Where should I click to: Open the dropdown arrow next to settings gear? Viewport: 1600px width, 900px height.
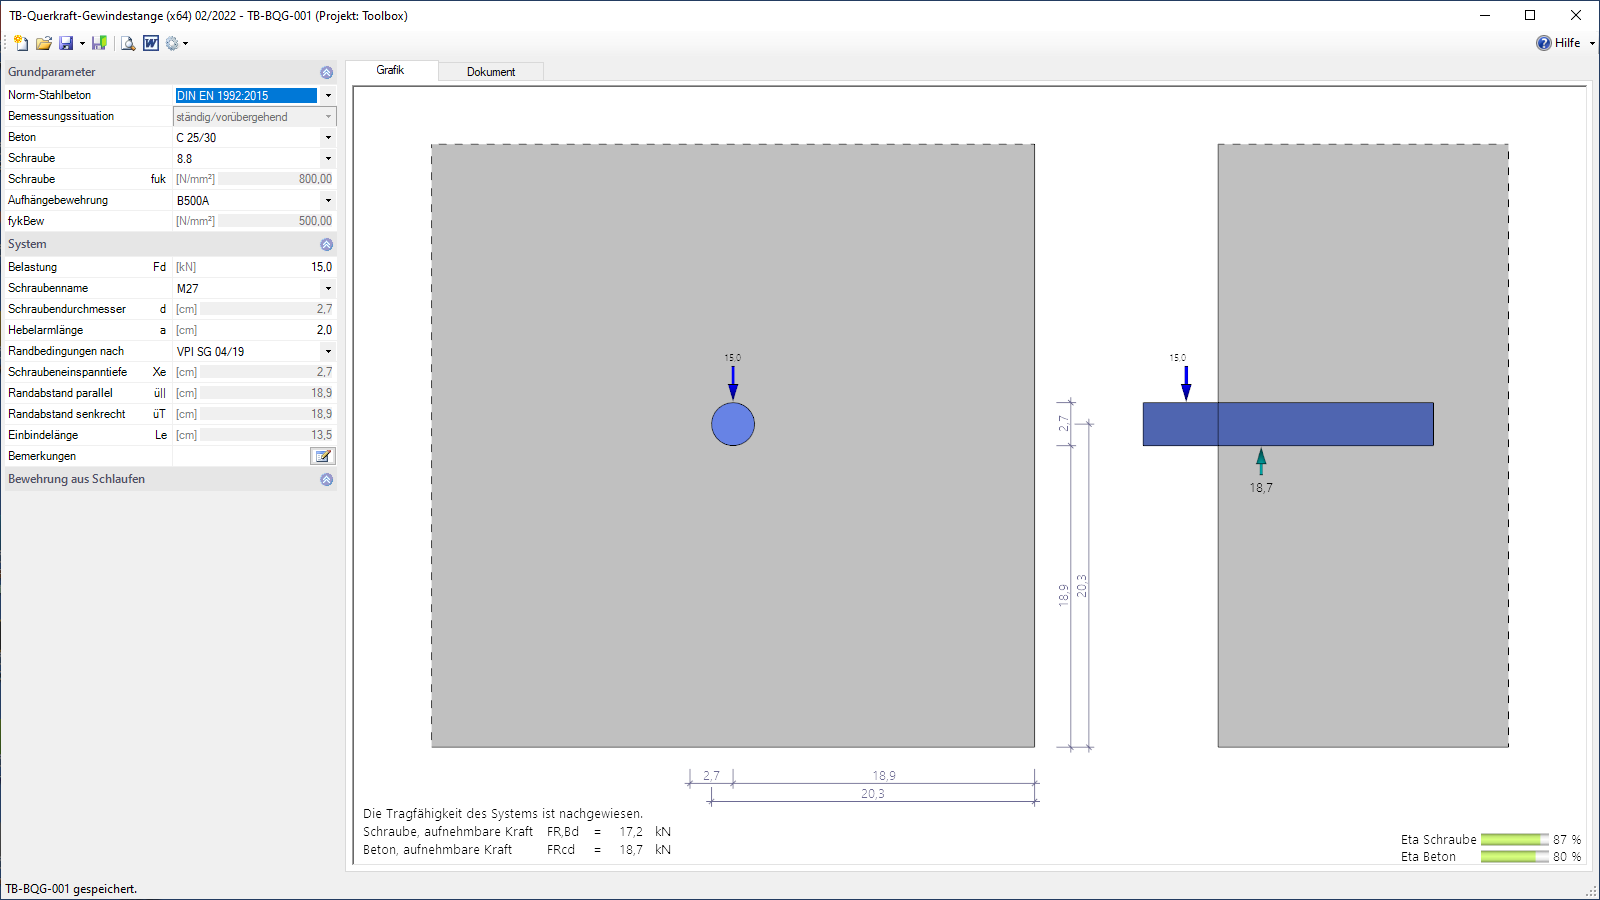point(185,44)
